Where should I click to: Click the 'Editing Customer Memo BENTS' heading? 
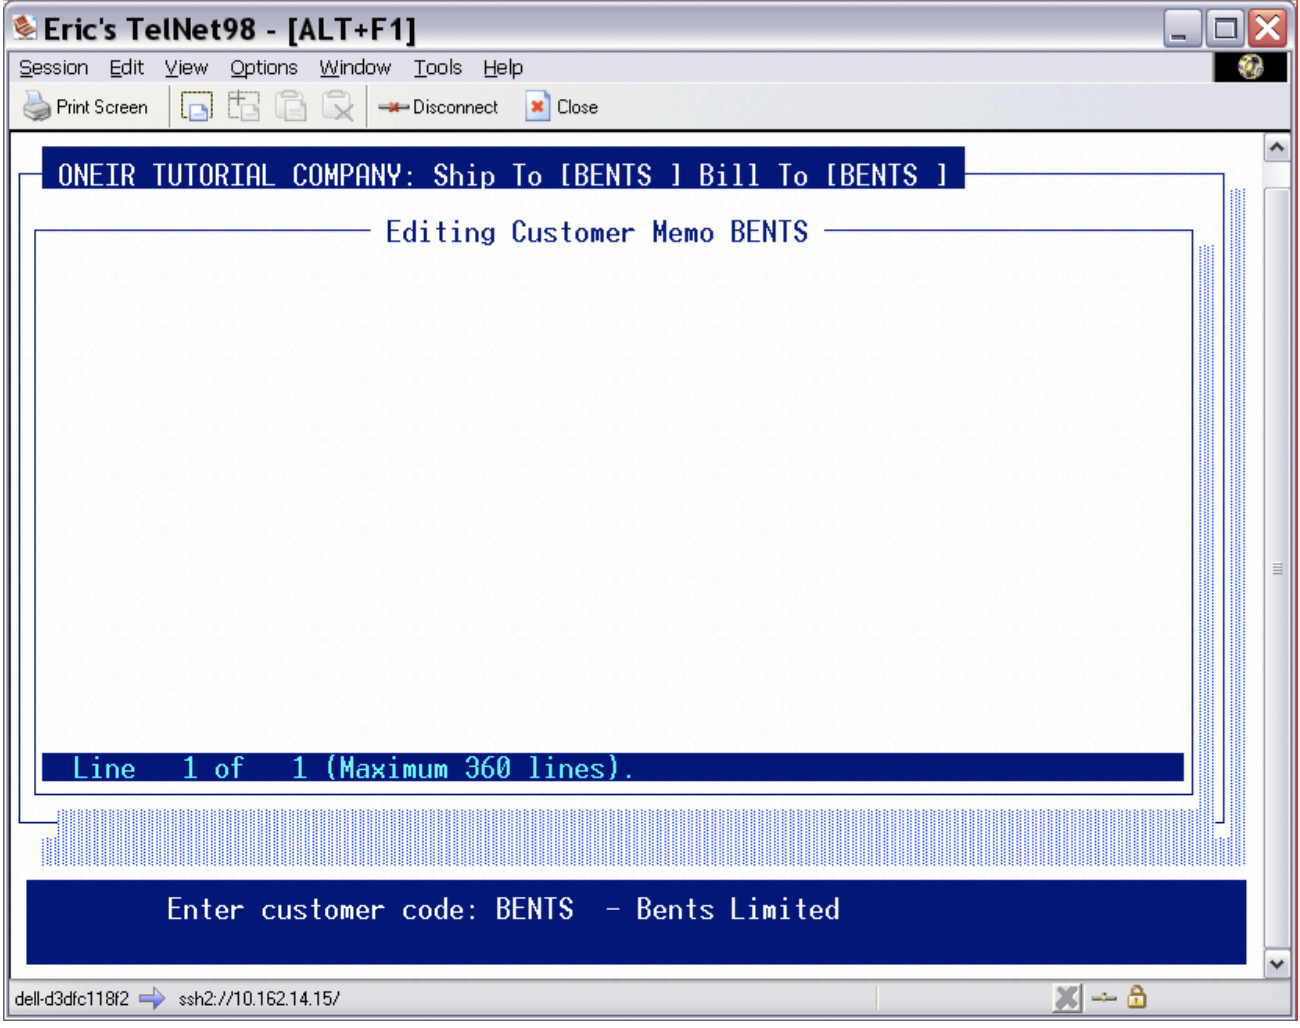click(x=597, y=232)
